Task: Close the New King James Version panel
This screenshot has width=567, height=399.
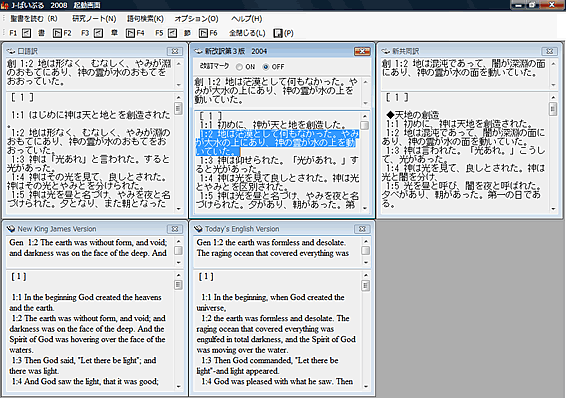Action: point(175,229)
